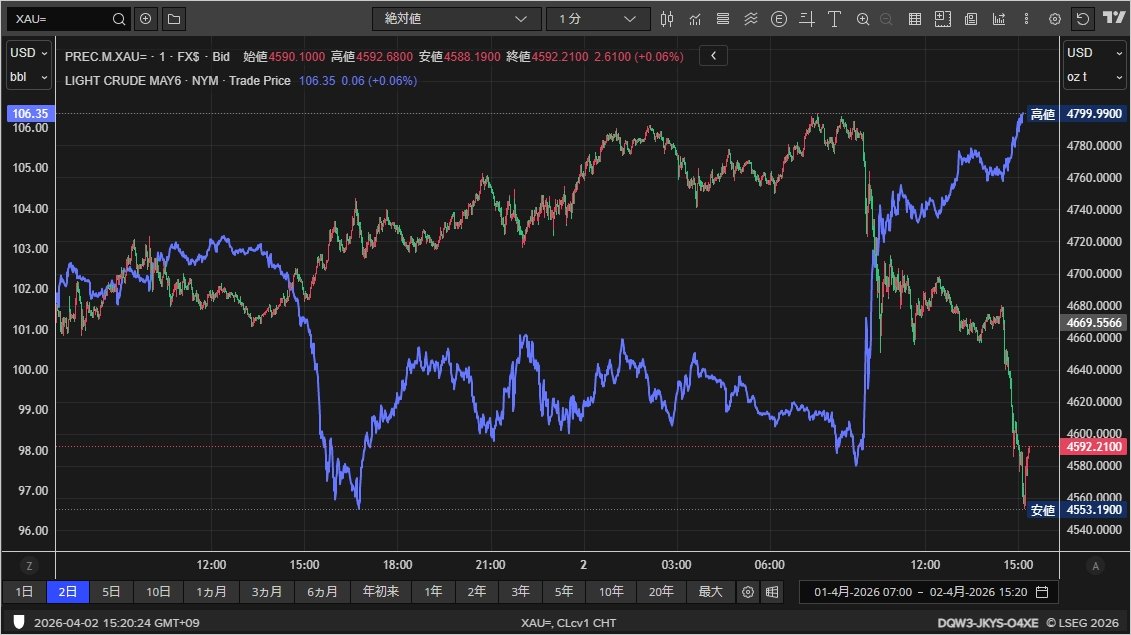Choose the 3年 period button

coord(521,592)
